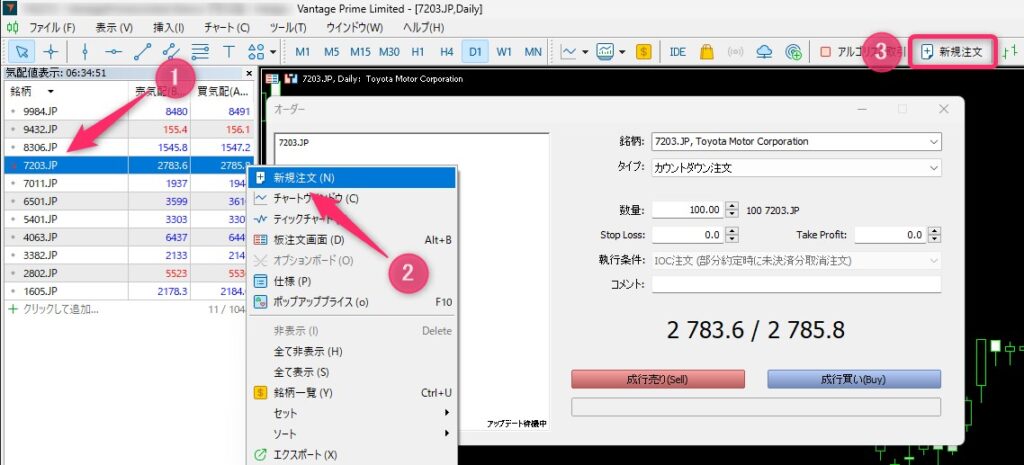Screen dimensions: 1024x465
Task: Select the crosshair cursor tool
Action: 50,51
